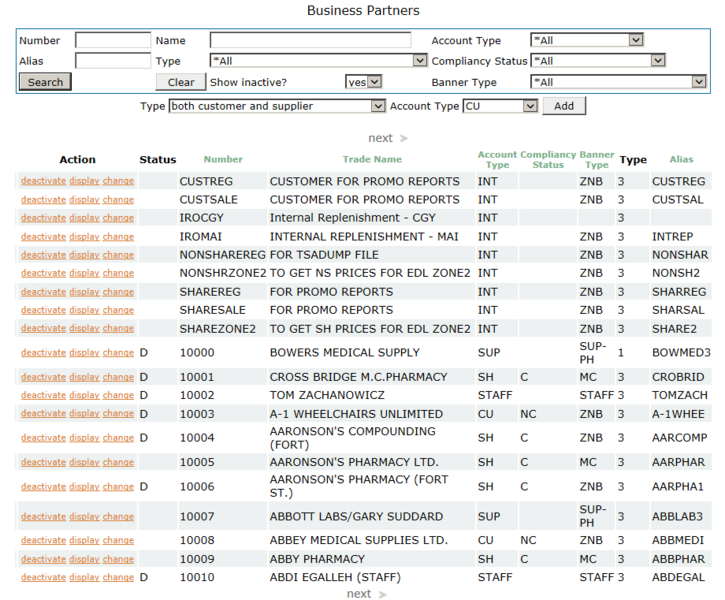Viewport: 725px width, 600px height.
Task: Display the IROCGY partner
Action: [84, 218]
